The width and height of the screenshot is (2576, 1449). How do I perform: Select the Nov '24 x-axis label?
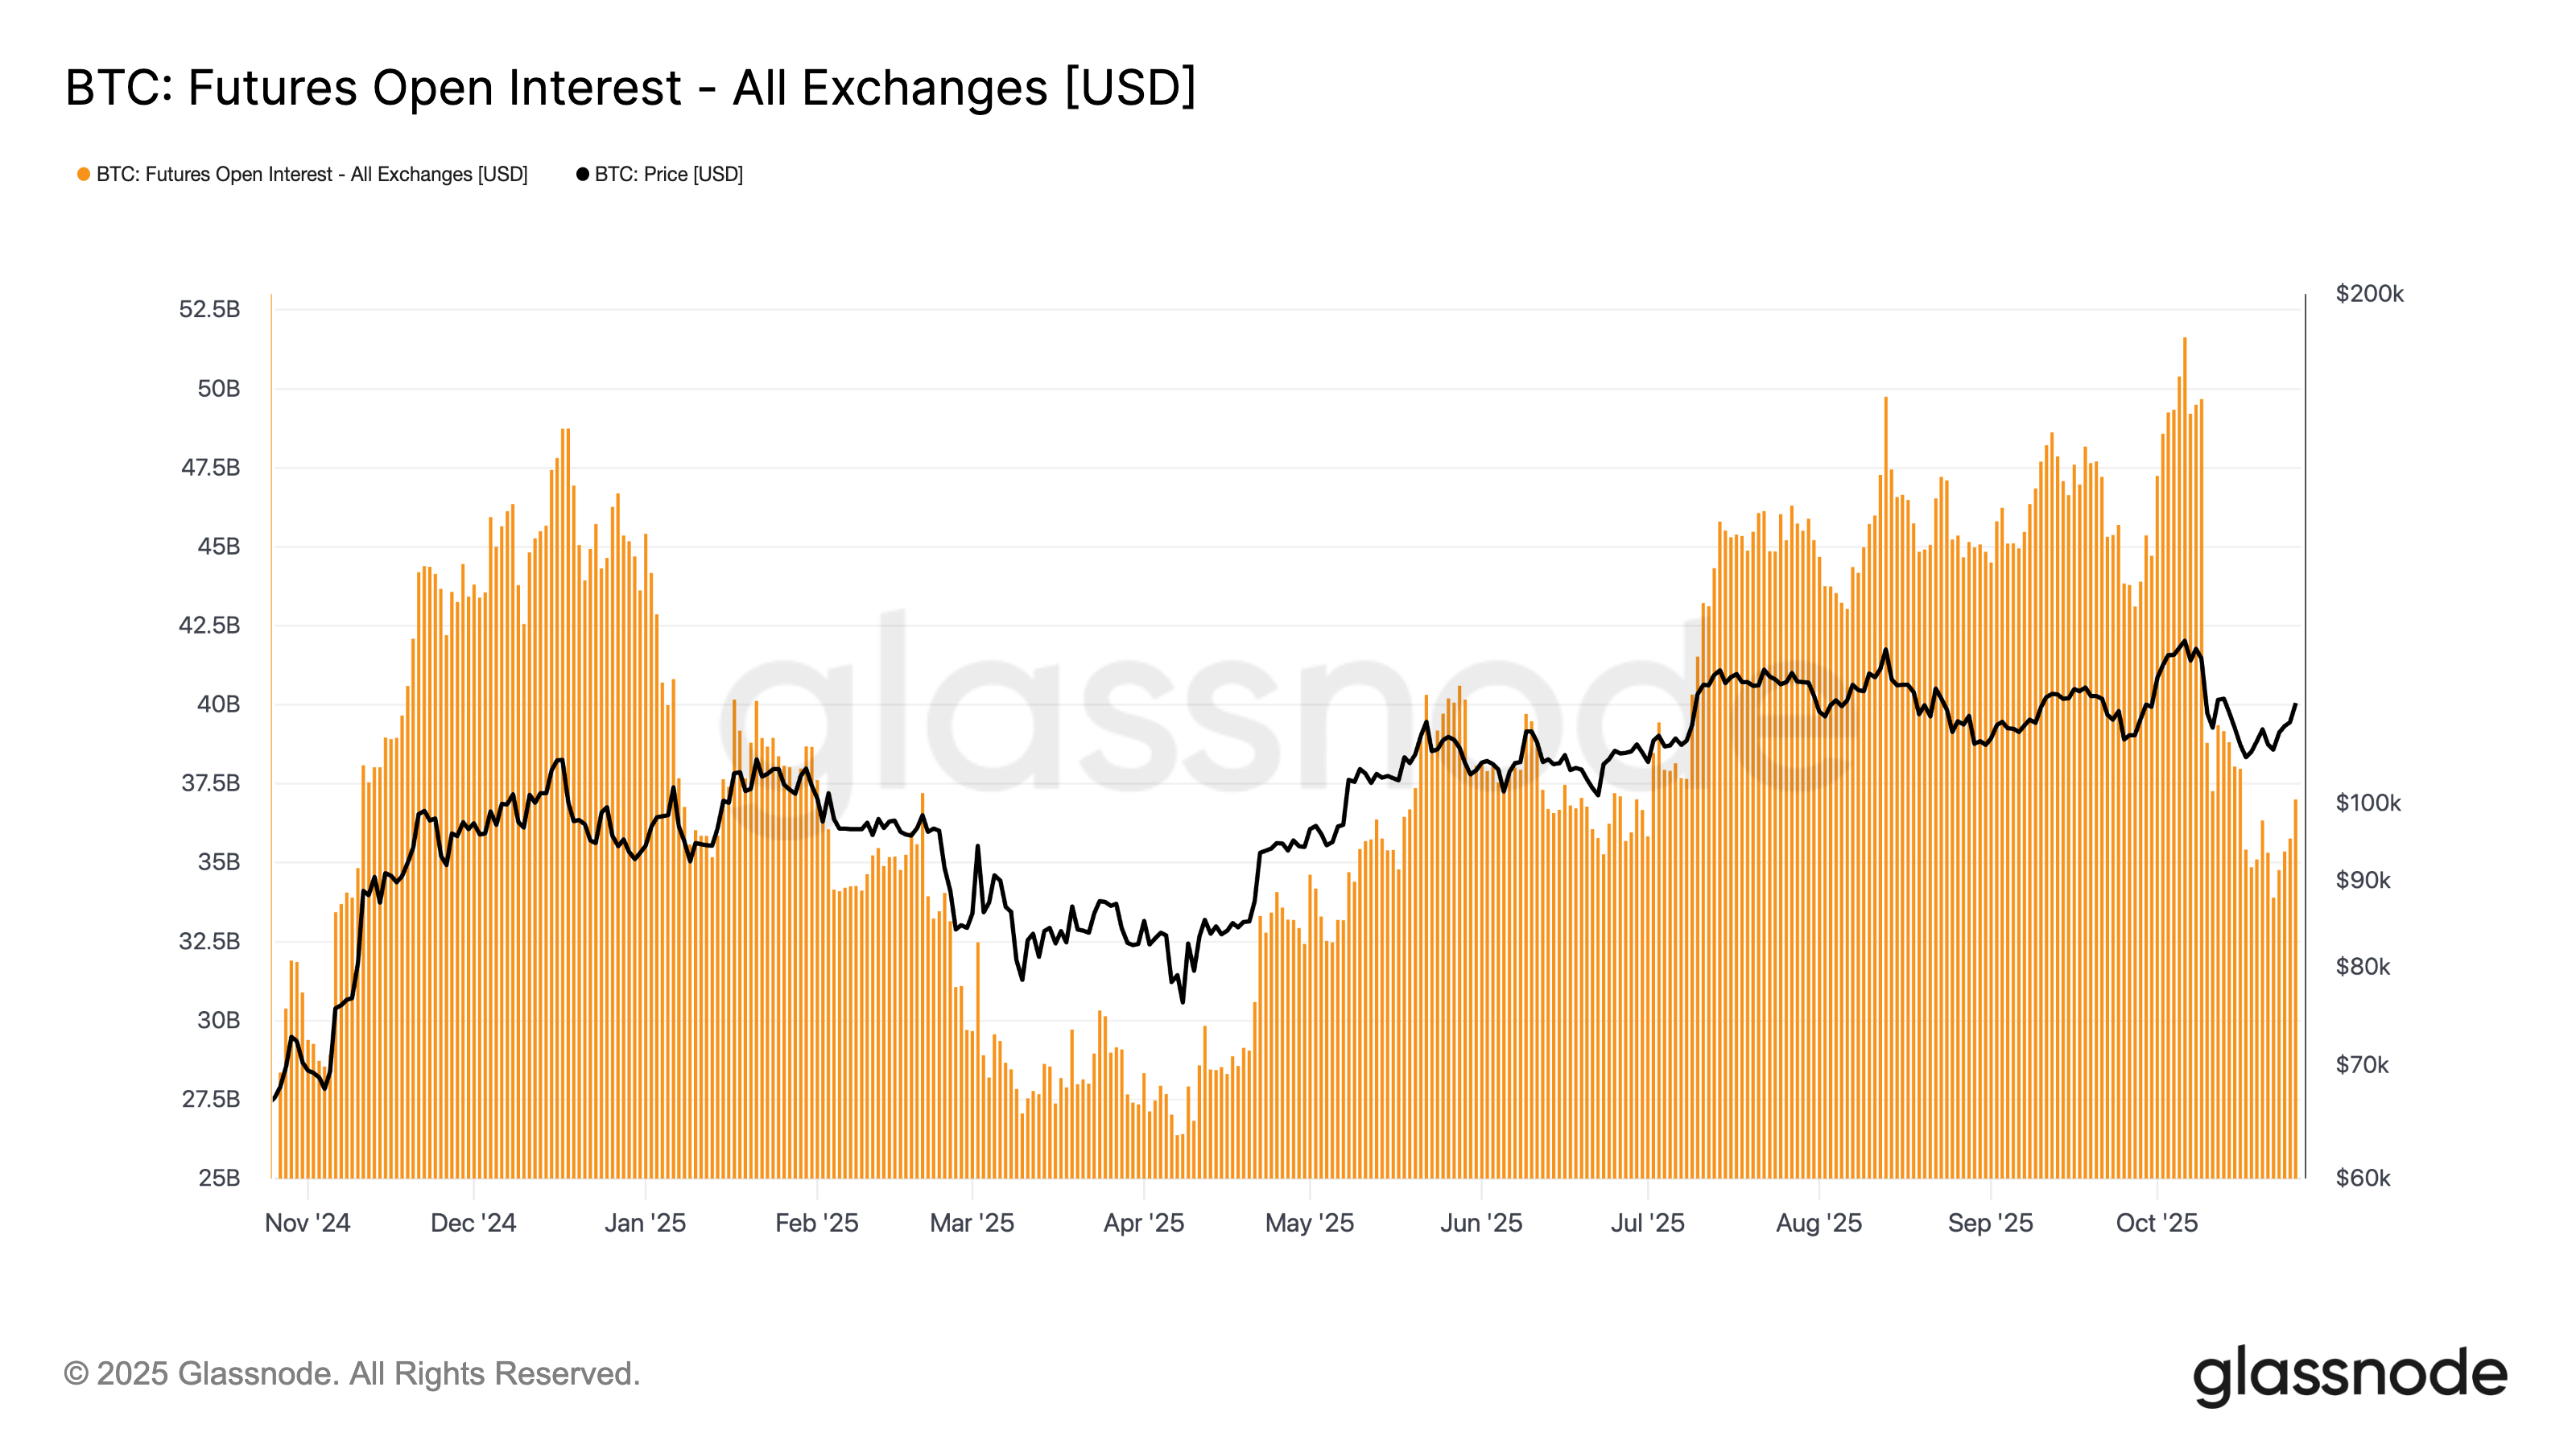pyautogui.click(x=307, y=1223)
